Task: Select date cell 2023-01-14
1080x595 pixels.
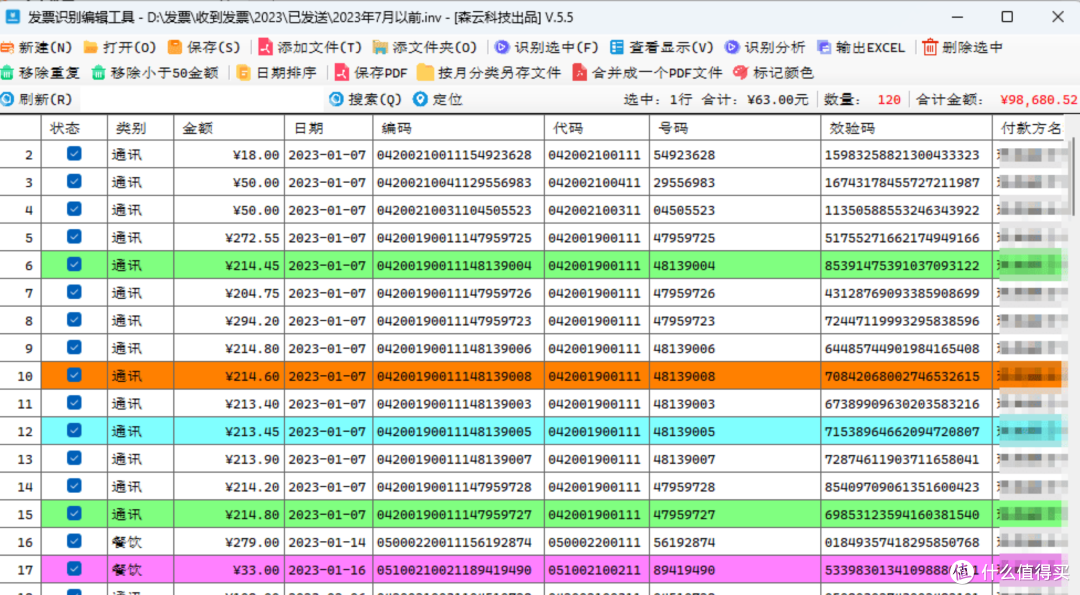Action: (329, 542)
